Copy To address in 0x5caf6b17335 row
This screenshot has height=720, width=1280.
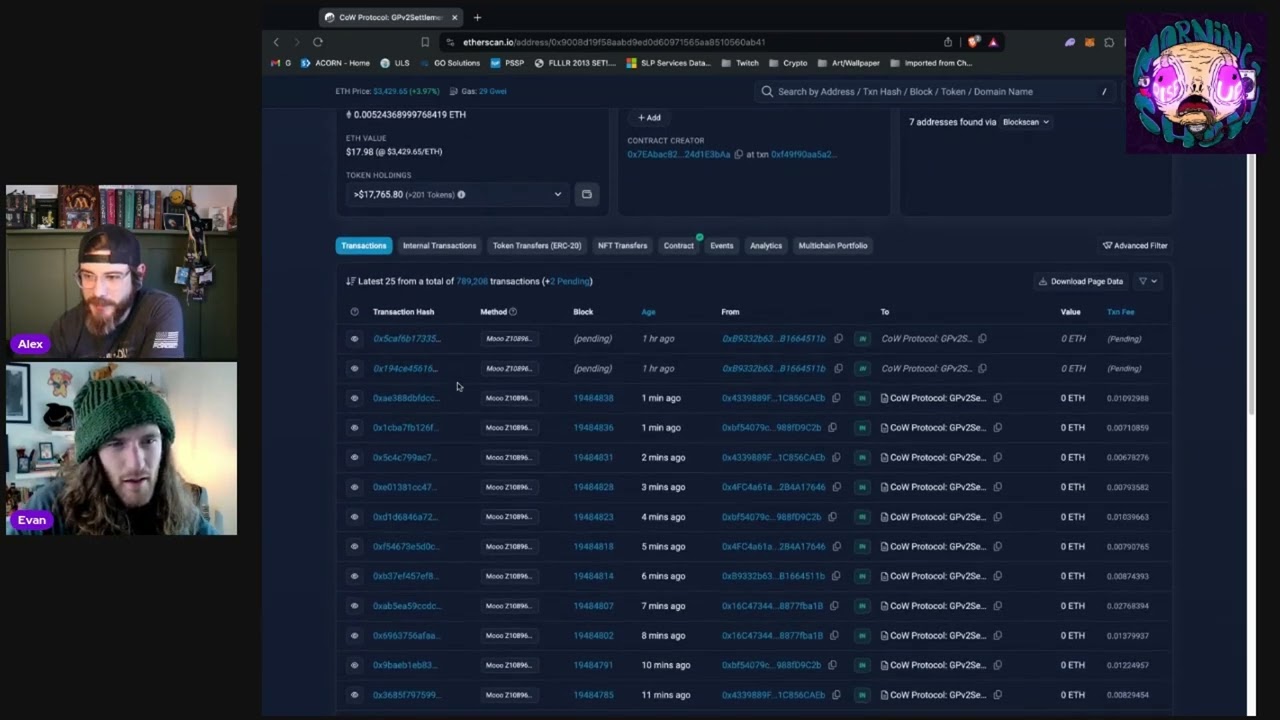(x=982, y=339)
